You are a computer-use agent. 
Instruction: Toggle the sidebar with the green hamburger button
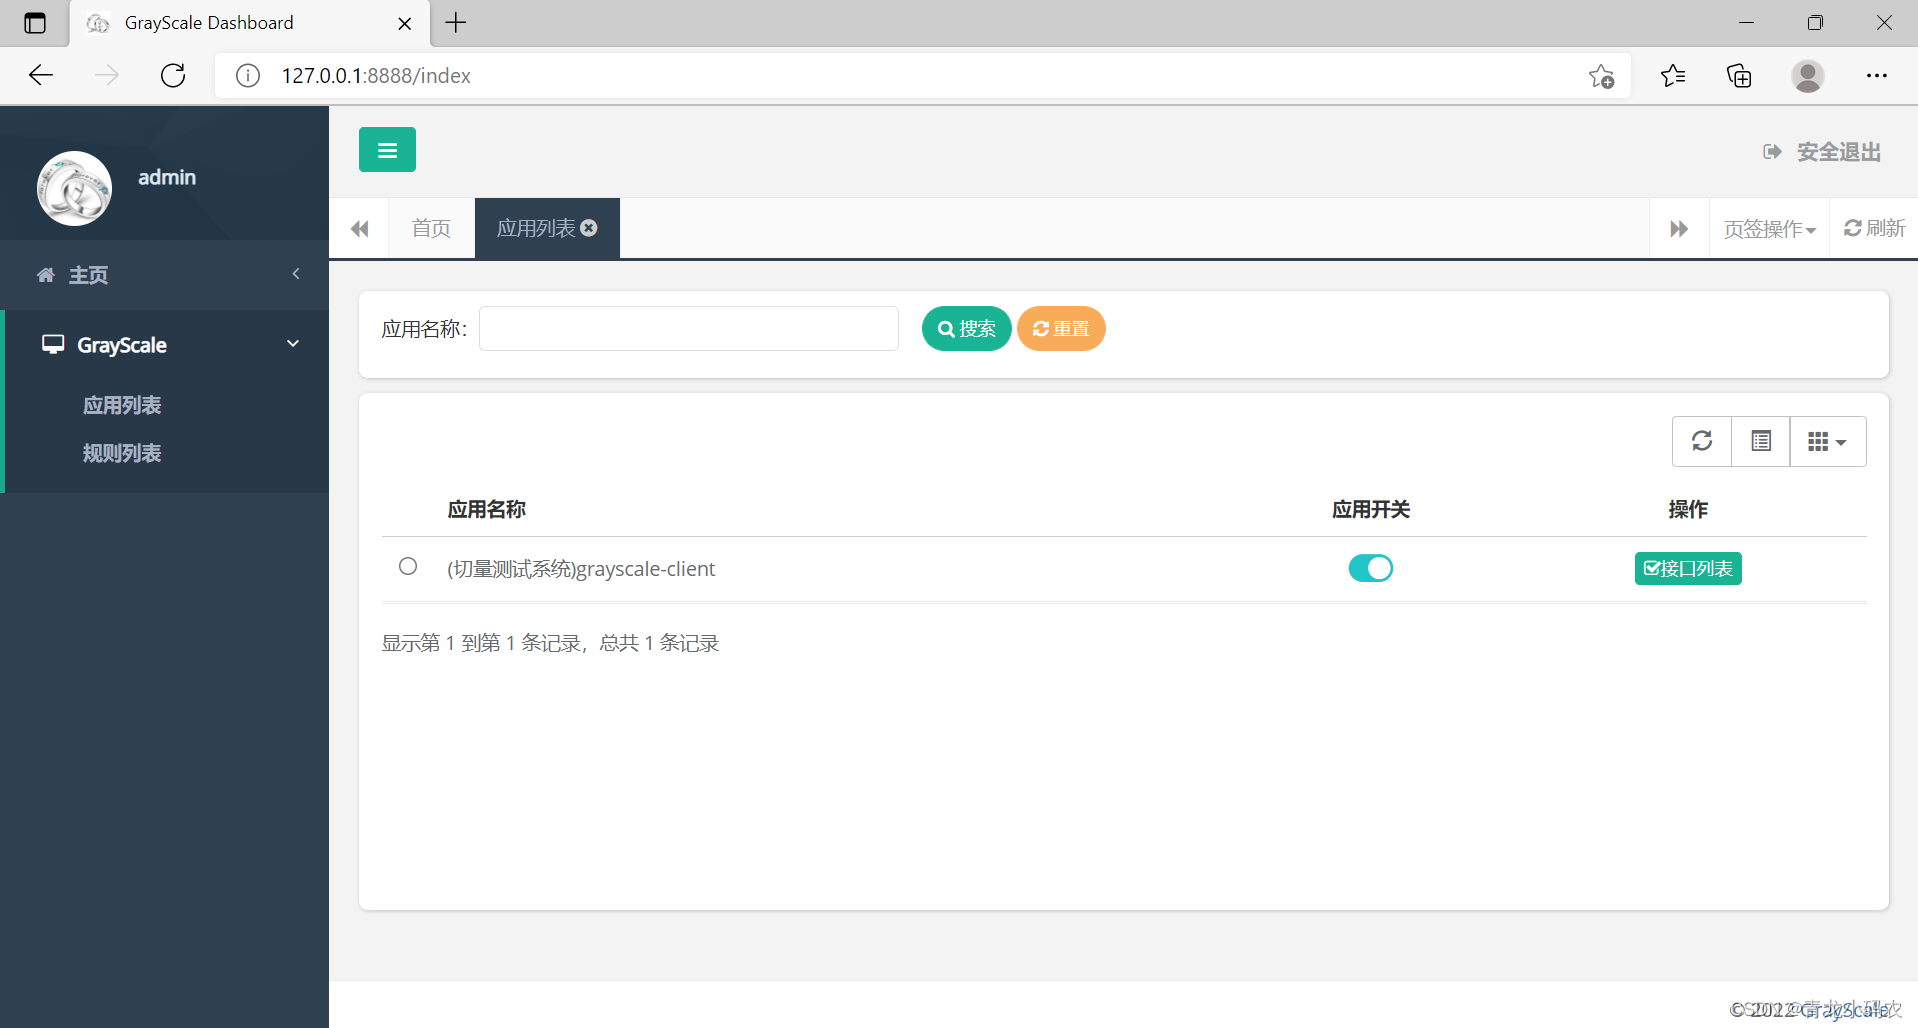click(387, 150)
